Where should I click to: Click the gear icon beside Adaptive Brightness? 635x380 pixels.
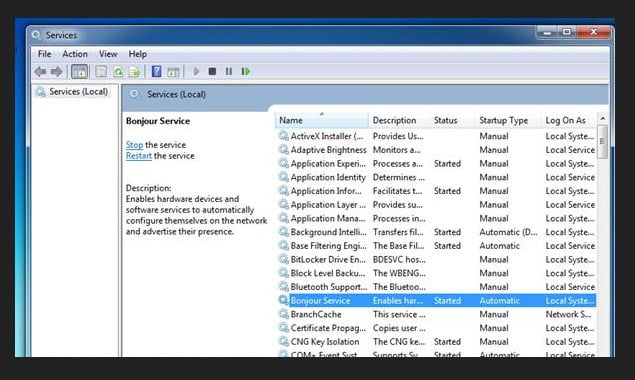point(283,149)
